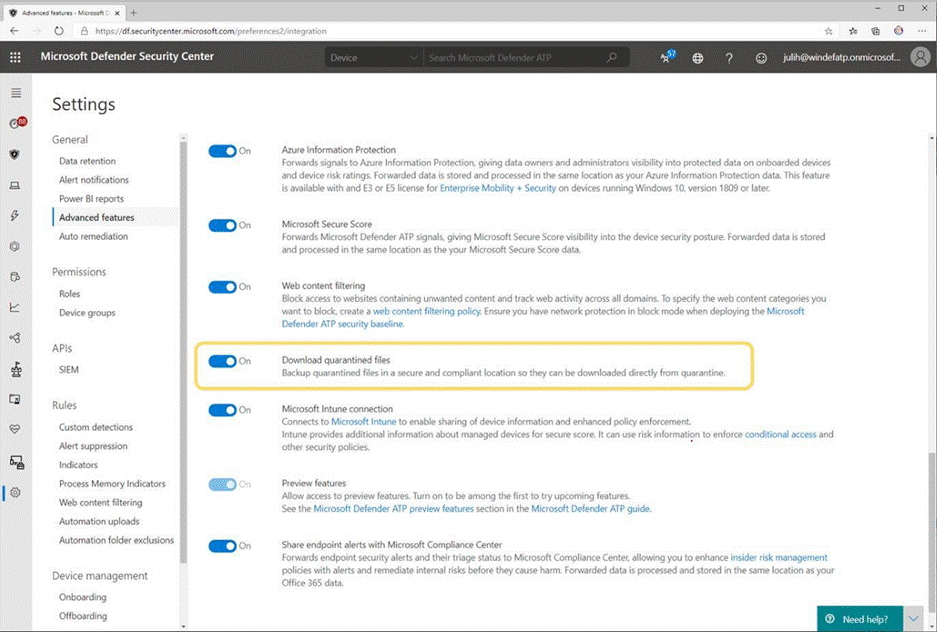Open SIEM under APIs
937x632 pixels.
(x=69, y=369)
